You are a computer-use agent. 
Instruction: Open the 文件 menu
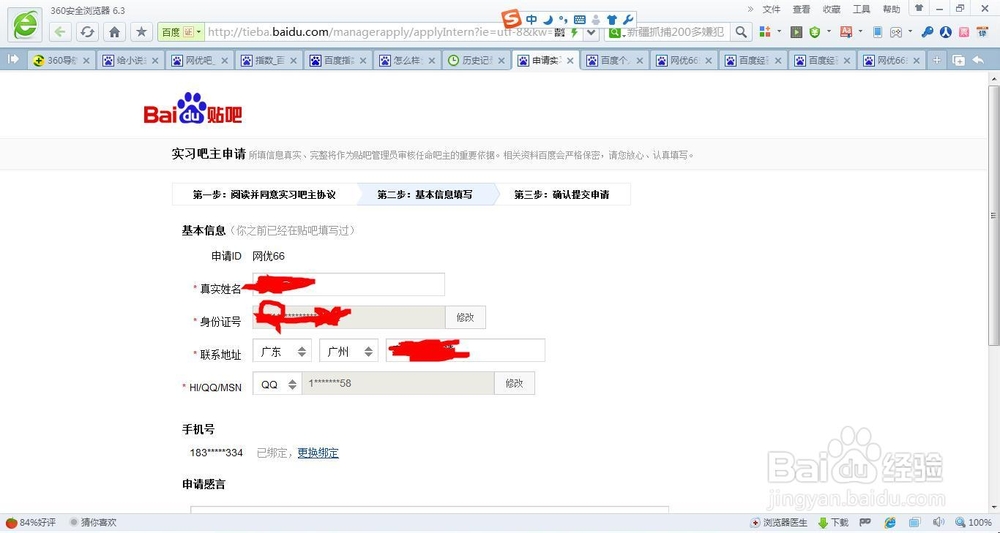point(771,9)
